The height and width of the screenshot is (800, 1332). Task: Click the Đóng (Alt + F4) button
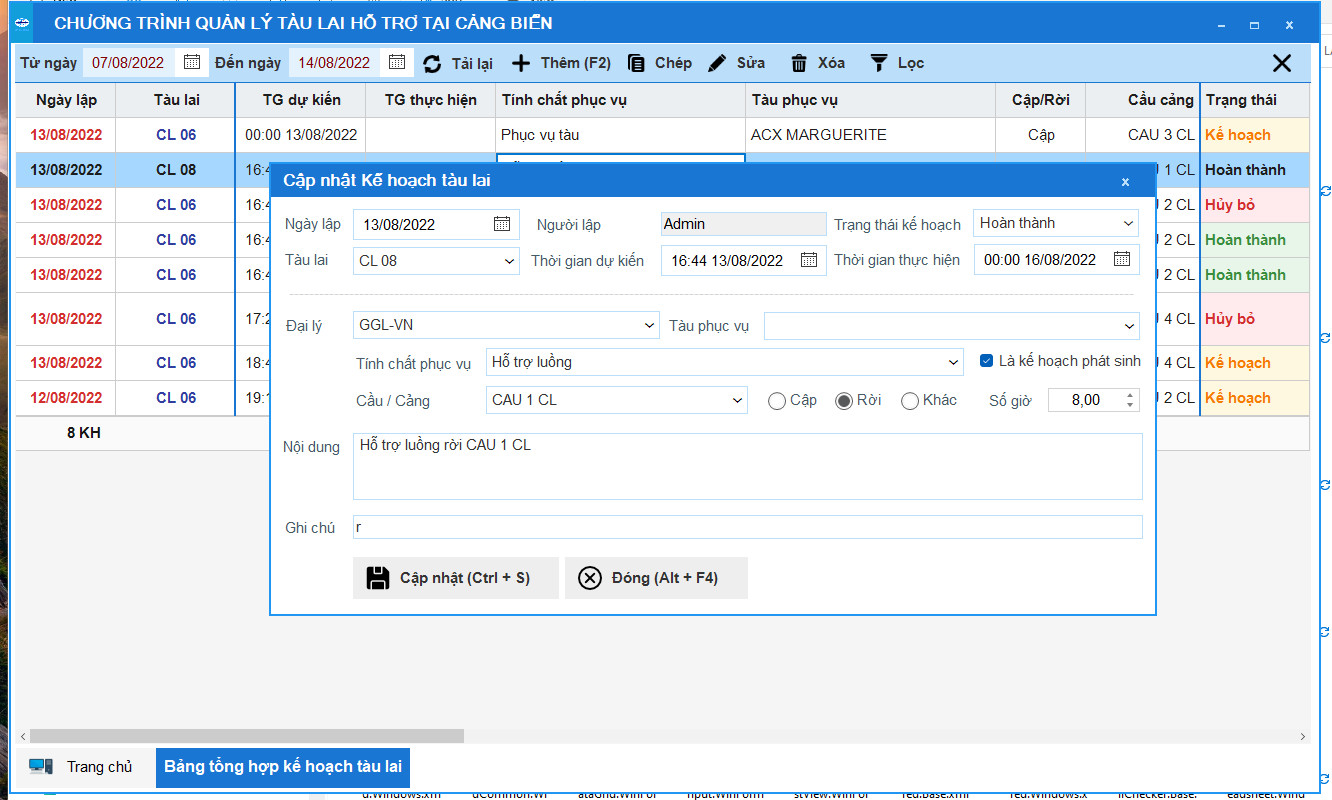click(656, 578)
